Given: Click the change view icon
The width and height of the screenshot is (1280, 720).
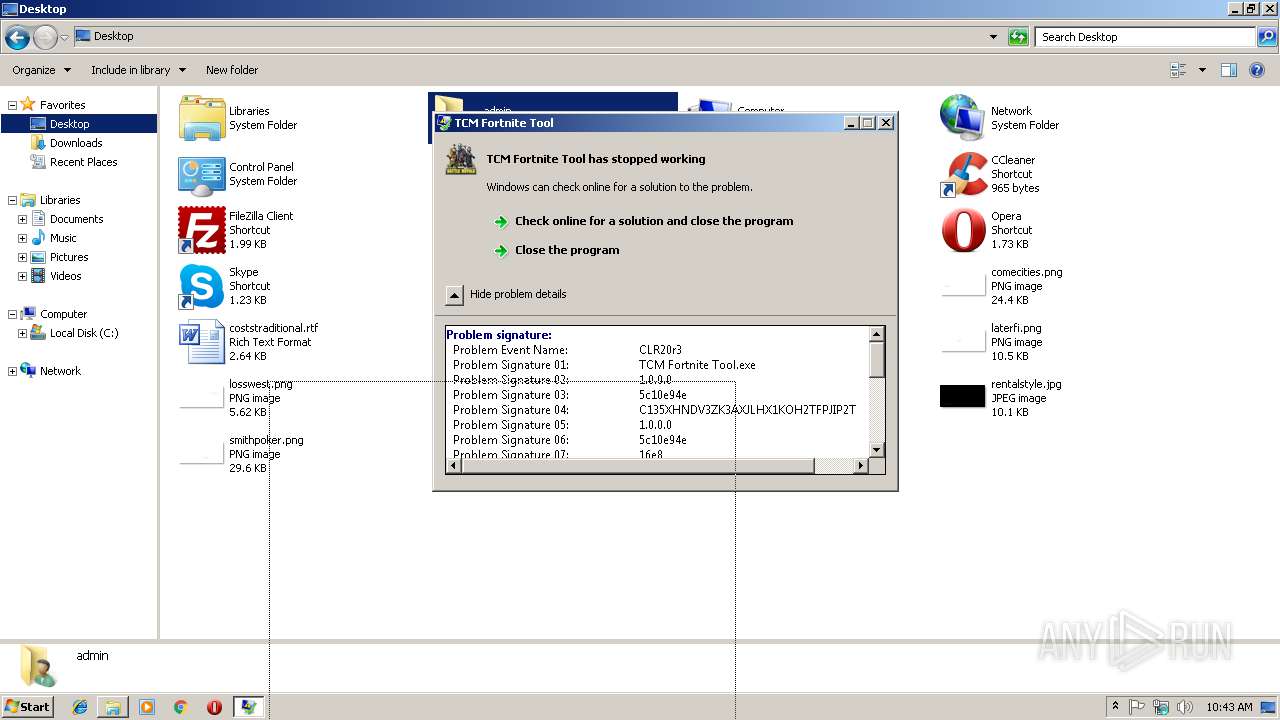Looking at the screenshot, I should [1178, 70].
